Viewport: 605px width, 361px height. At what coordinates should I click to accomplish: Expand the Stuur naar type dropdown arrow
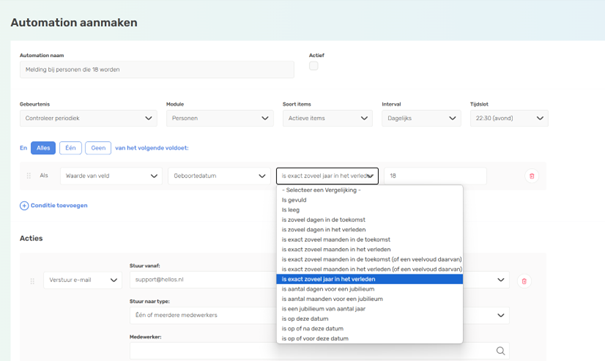point(500,315)
